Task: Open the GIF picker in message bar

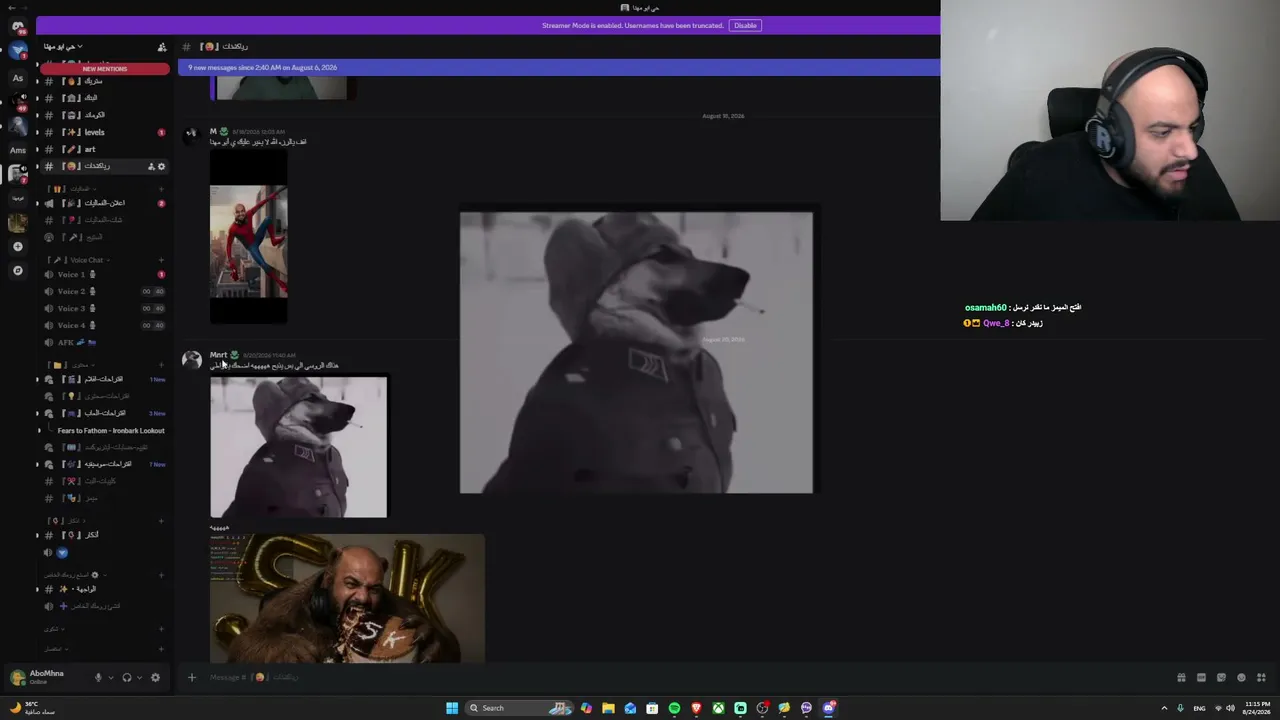Action: coord(1201,678)
